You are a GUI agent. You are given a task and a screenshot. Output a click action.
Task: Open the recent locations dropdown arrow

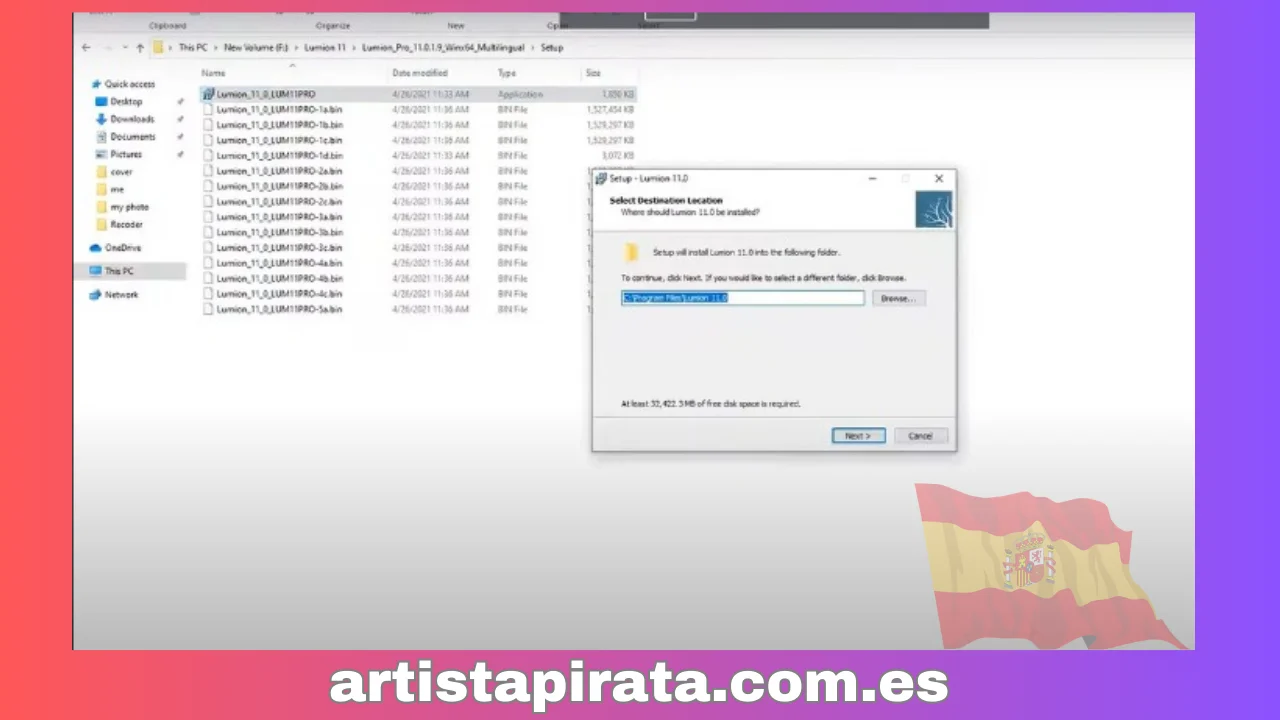124,48
